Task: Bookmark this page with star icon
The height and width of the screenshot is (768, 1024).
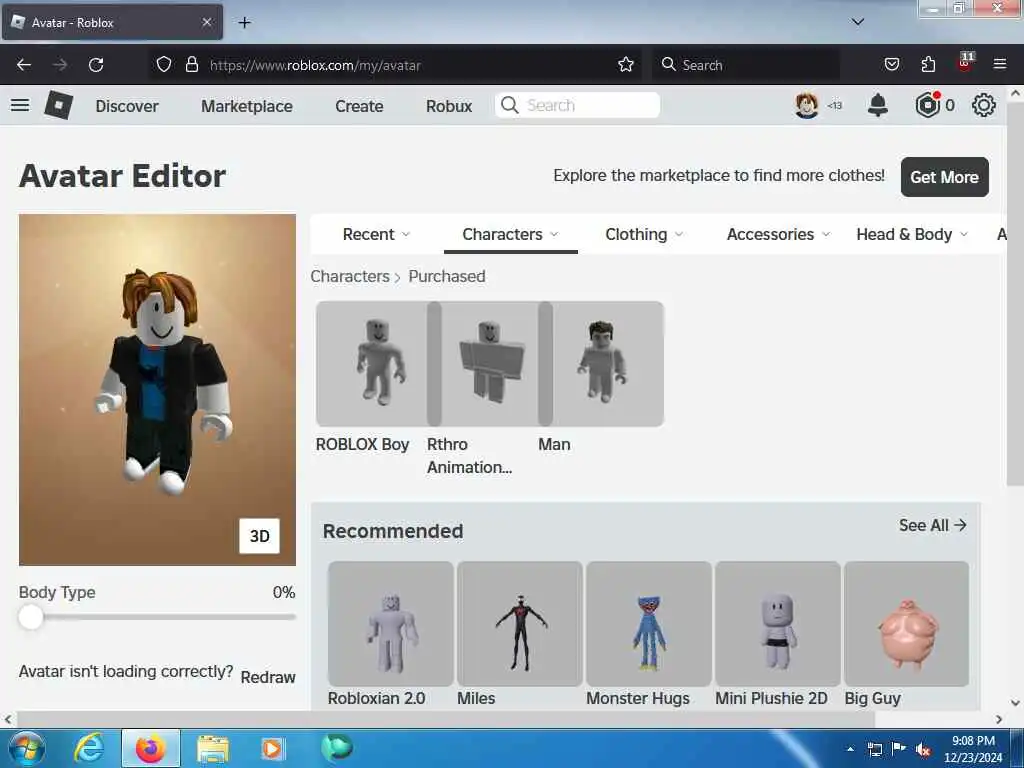Action: 626,65
